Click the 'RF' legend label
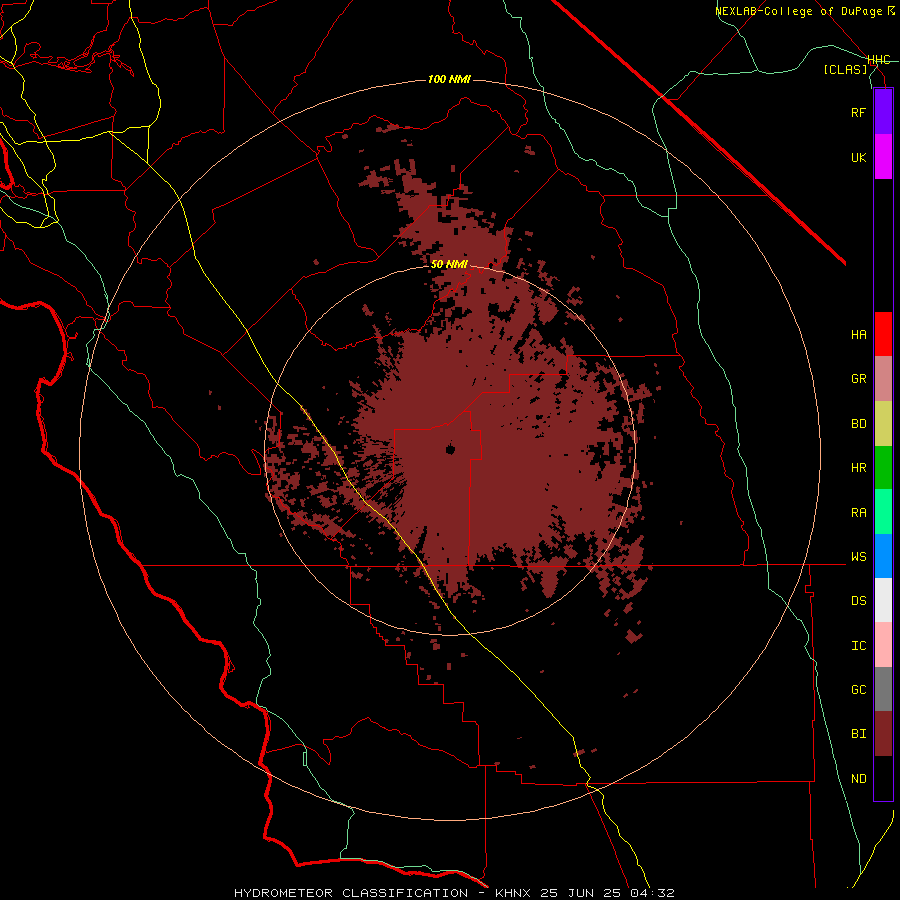Image resolution: width=900 pixels, height=900 pixels. 858,112
